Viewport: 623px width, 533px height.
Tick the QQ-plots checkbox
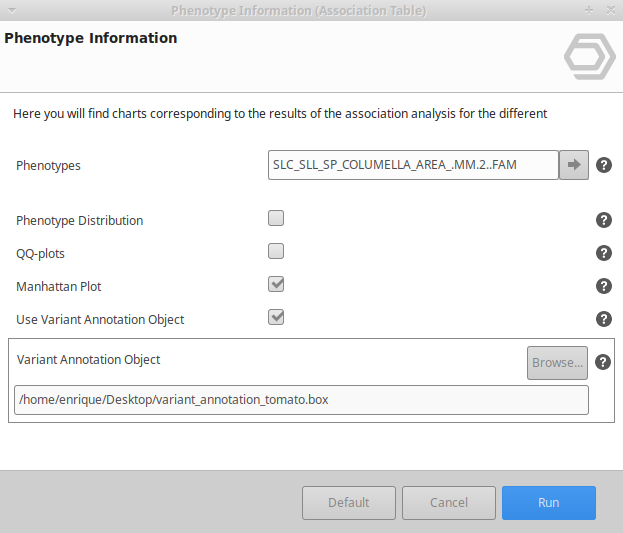coord(276,251)
